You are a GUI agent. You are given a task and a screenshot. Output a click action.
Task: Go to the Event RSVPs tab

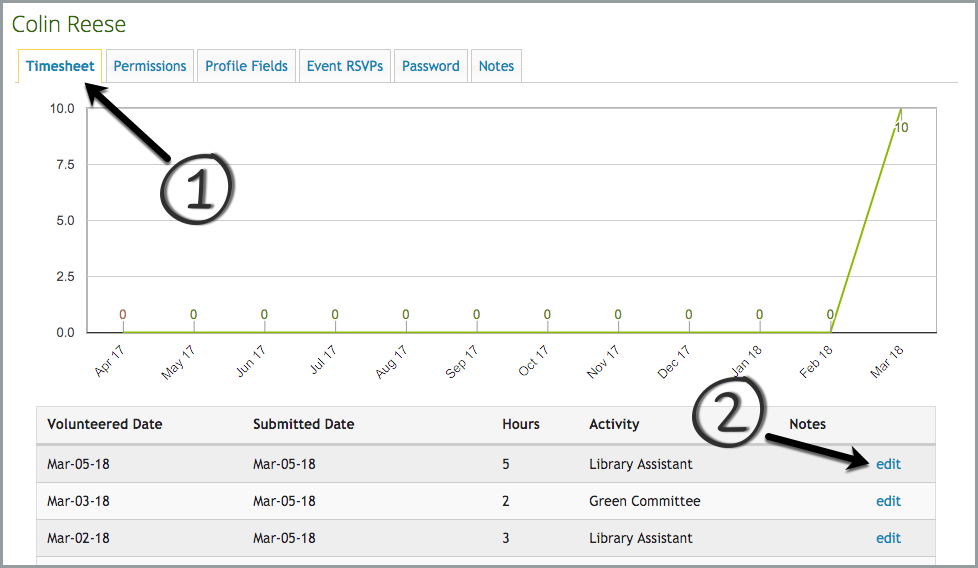(344, 66)
